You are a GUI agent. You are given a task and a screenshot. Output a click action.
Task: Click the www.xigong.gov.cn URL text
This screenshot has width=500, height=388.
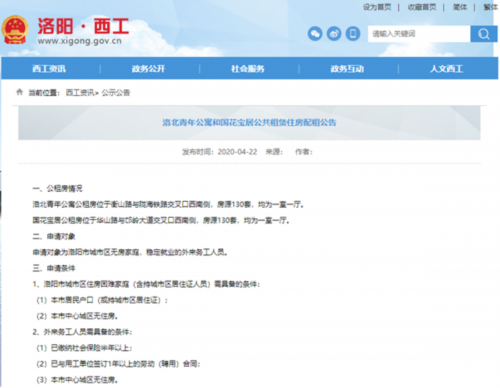click(80, 41)
